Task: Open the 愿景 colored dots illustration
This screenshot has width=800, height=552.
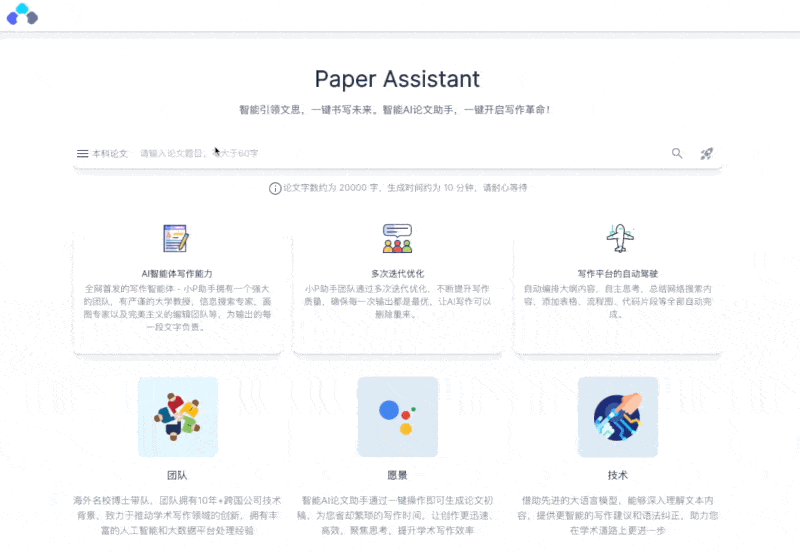Action: coord(398,417)
